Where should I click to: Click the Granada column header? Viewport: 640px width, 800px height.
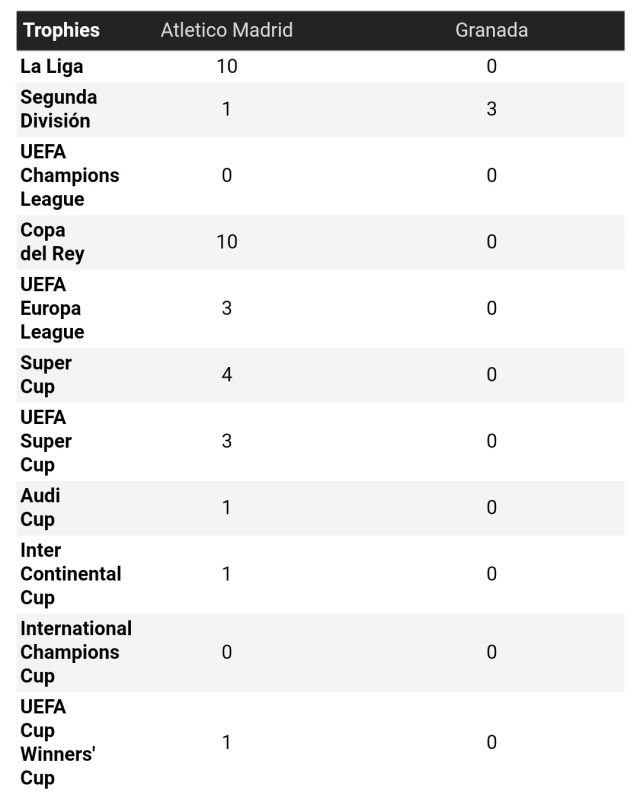pos(491,30)
